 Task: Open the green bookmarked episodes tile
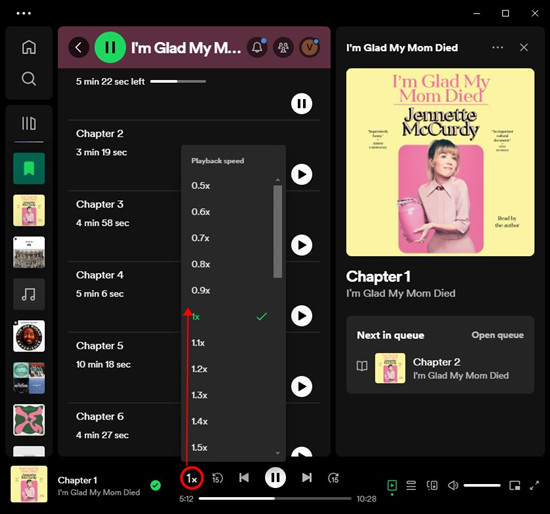pos(29,168)
